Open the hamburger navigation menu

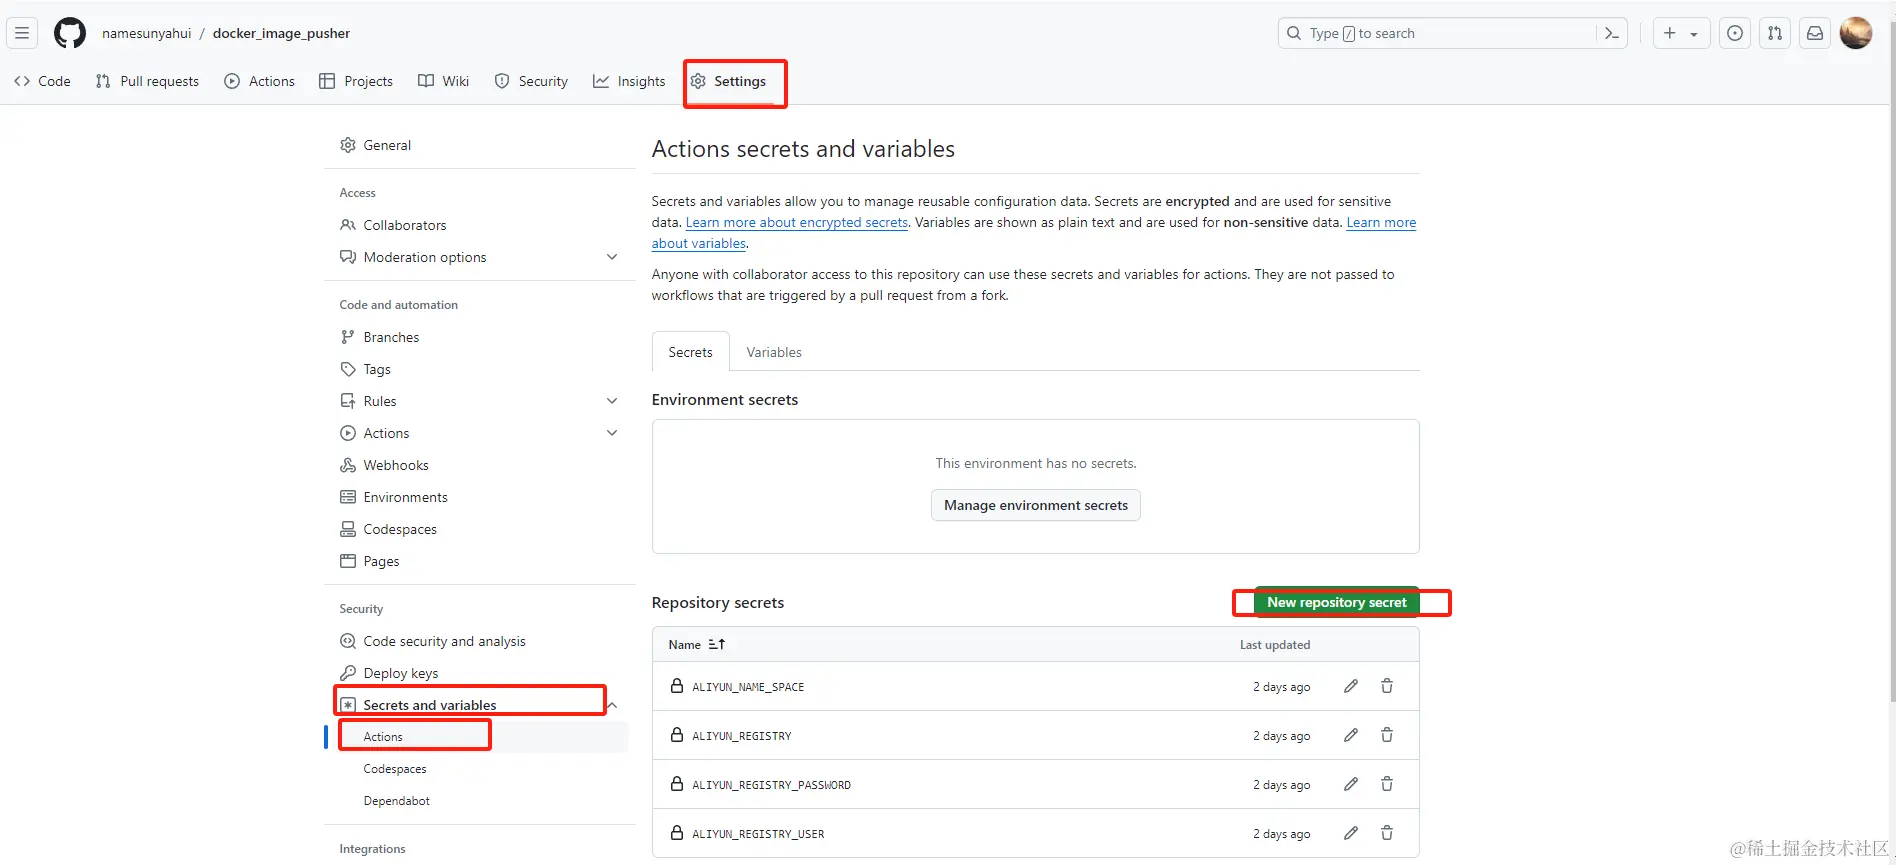[x=22, y=33]
